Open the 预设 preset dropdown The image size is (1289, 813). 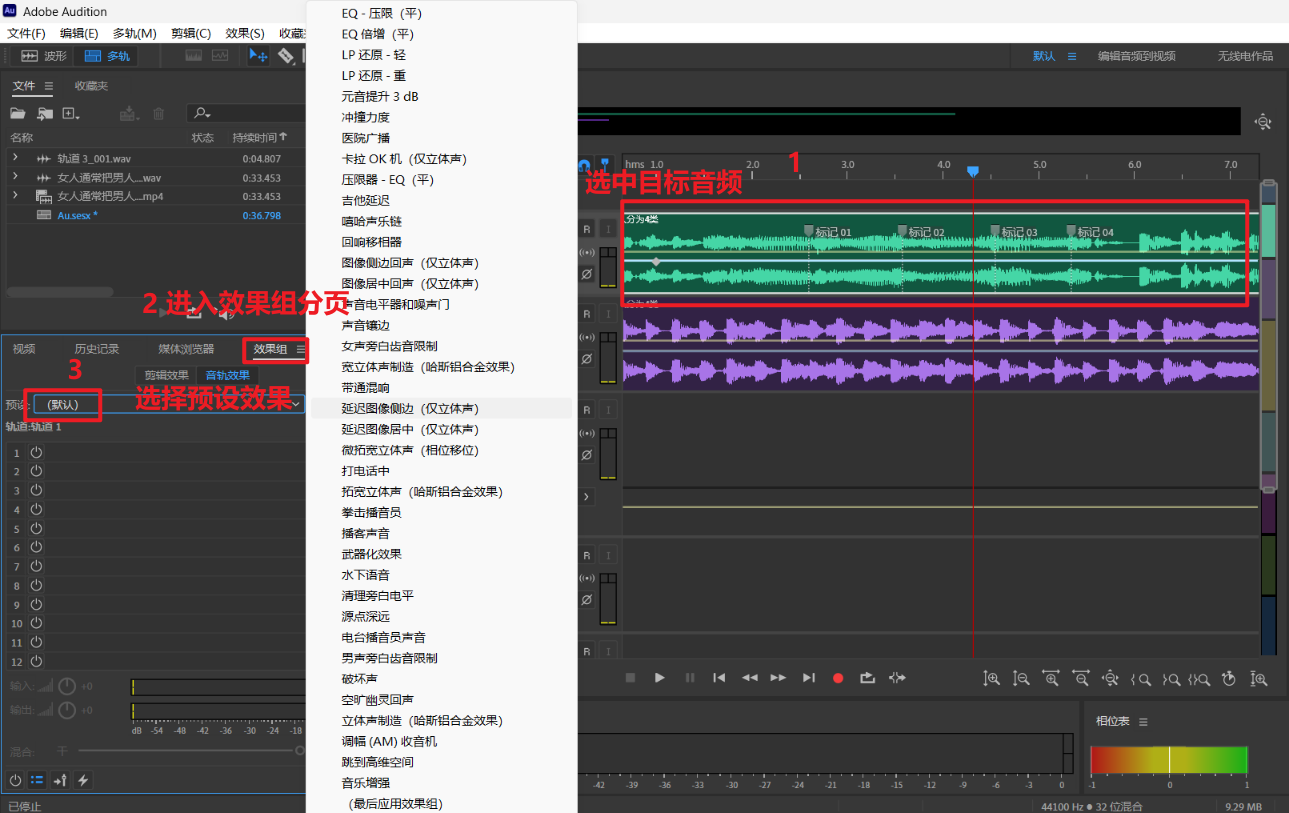(168, 404)
